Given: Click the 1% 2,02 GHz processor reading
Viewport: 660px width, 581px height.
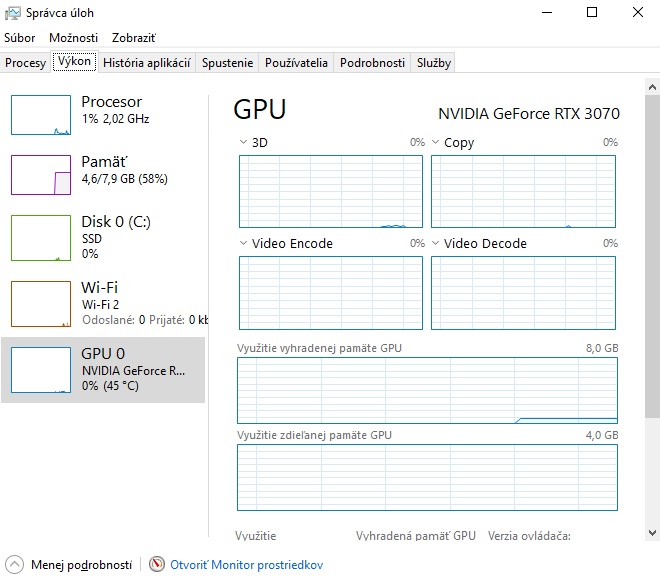Looking at the screenshot, I should click(115, 119).
